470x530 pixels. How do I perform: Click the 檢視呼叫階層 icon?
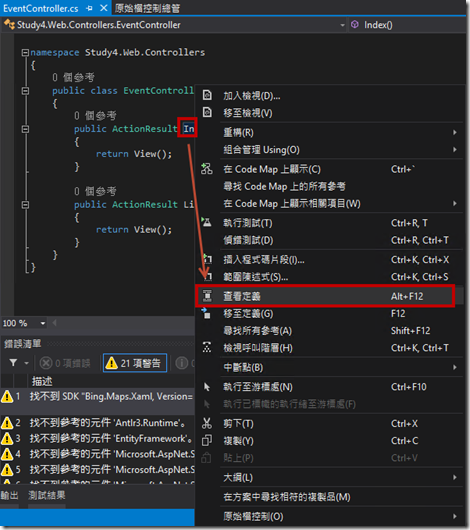coord(207,347)
